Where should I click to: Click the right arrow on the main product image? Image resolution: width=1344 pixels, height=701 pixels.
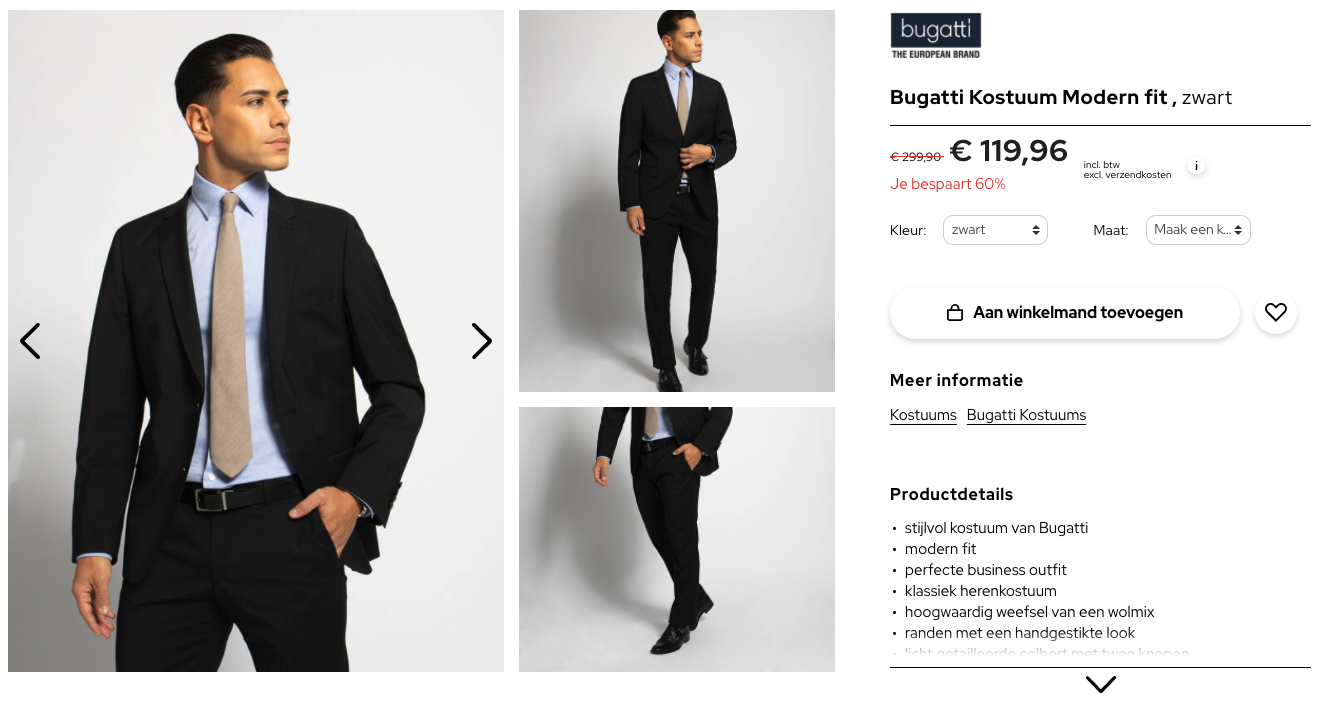point(482,341)
